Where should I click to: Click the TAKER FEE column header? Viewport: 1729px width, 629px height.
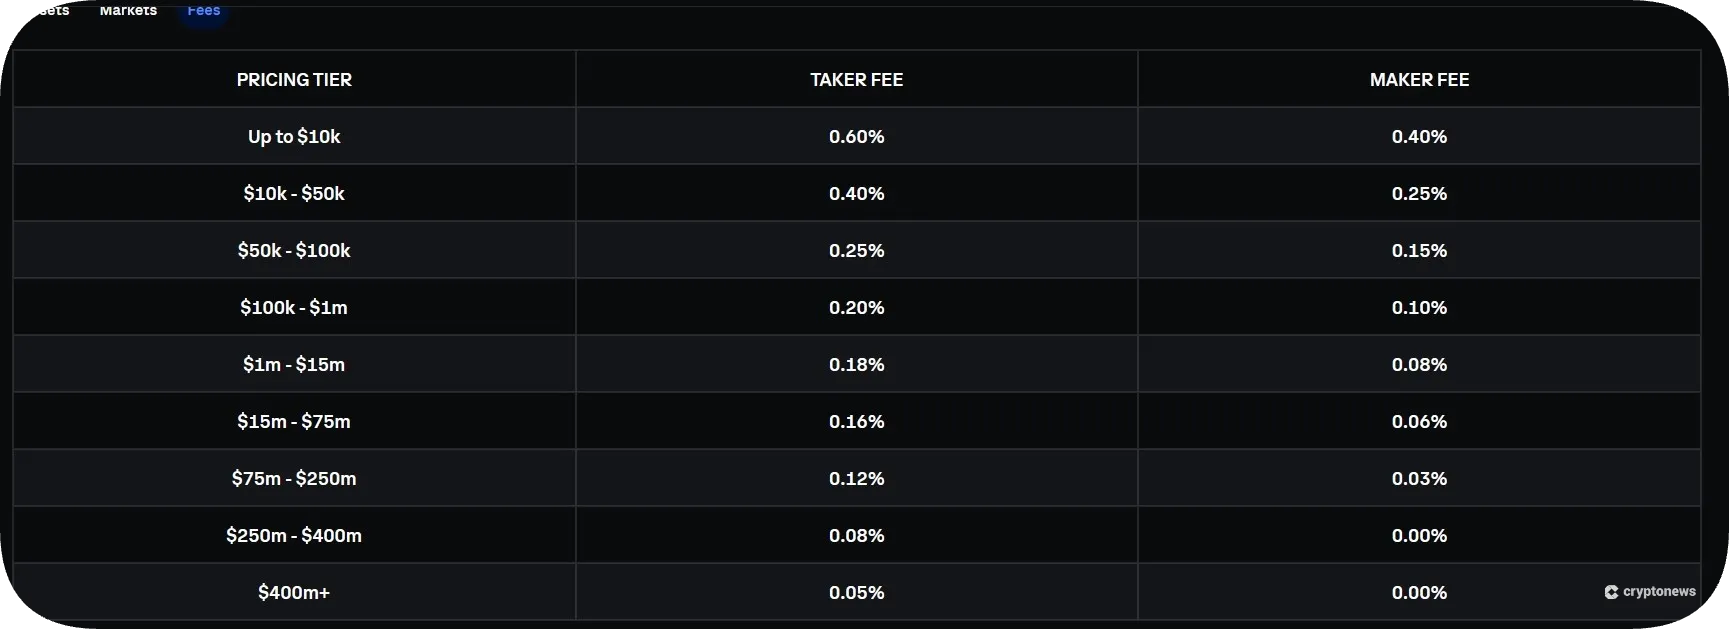tap(856, 79)
